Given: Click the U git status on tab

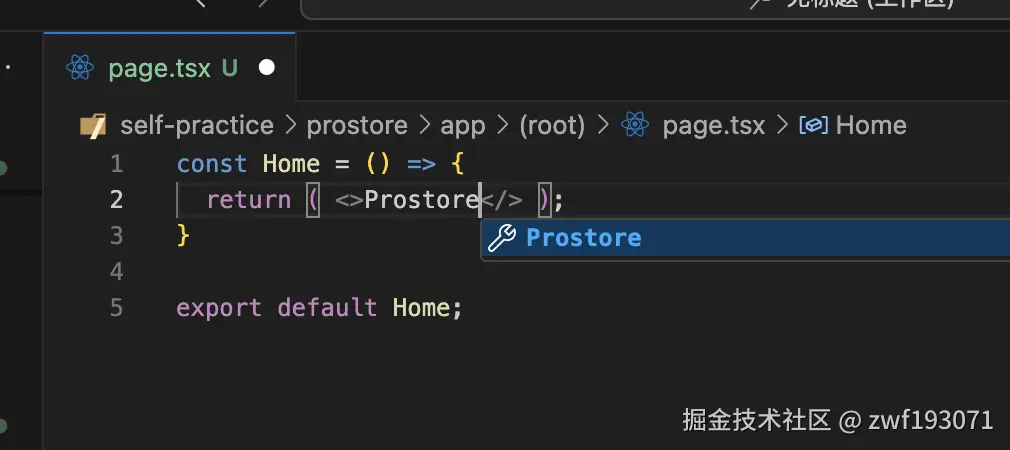Looking at the screenshot, I should (230, 68).
